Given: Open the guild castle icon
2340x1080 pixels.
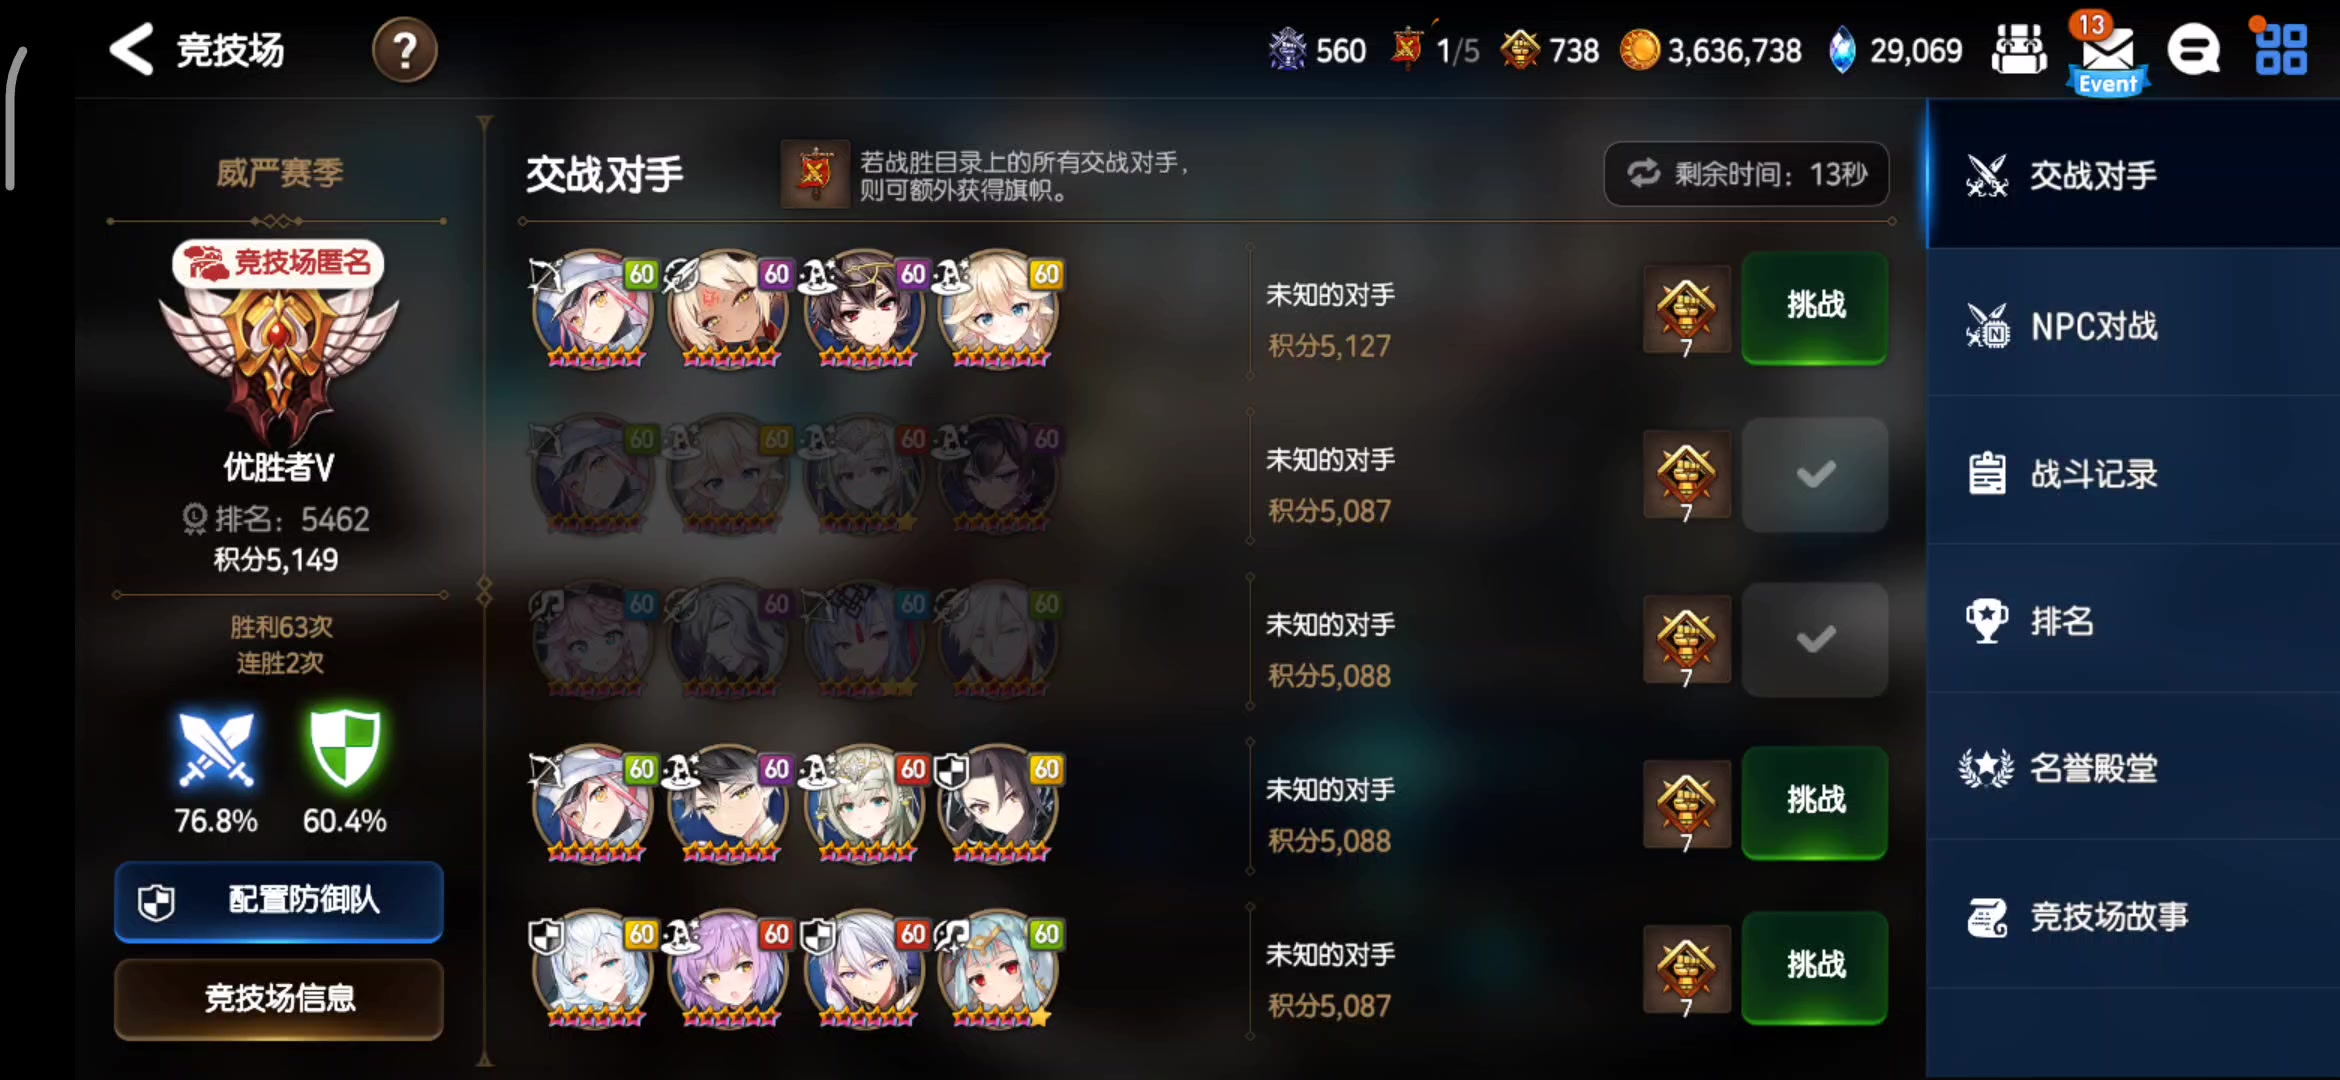Looking at the screenshot, I should (2019, 50).
